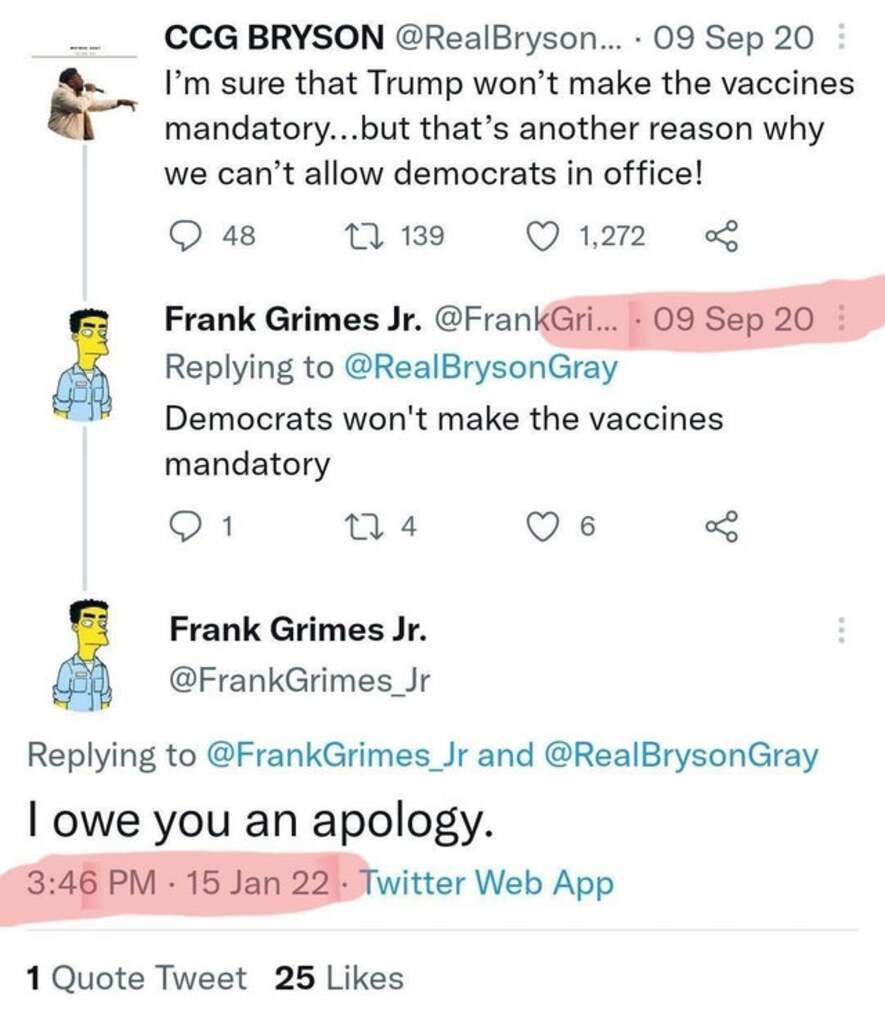Screen dimensions: 885x1024
Task: Share CCG BRYSON's tweet
Action: tap(721, 236)
